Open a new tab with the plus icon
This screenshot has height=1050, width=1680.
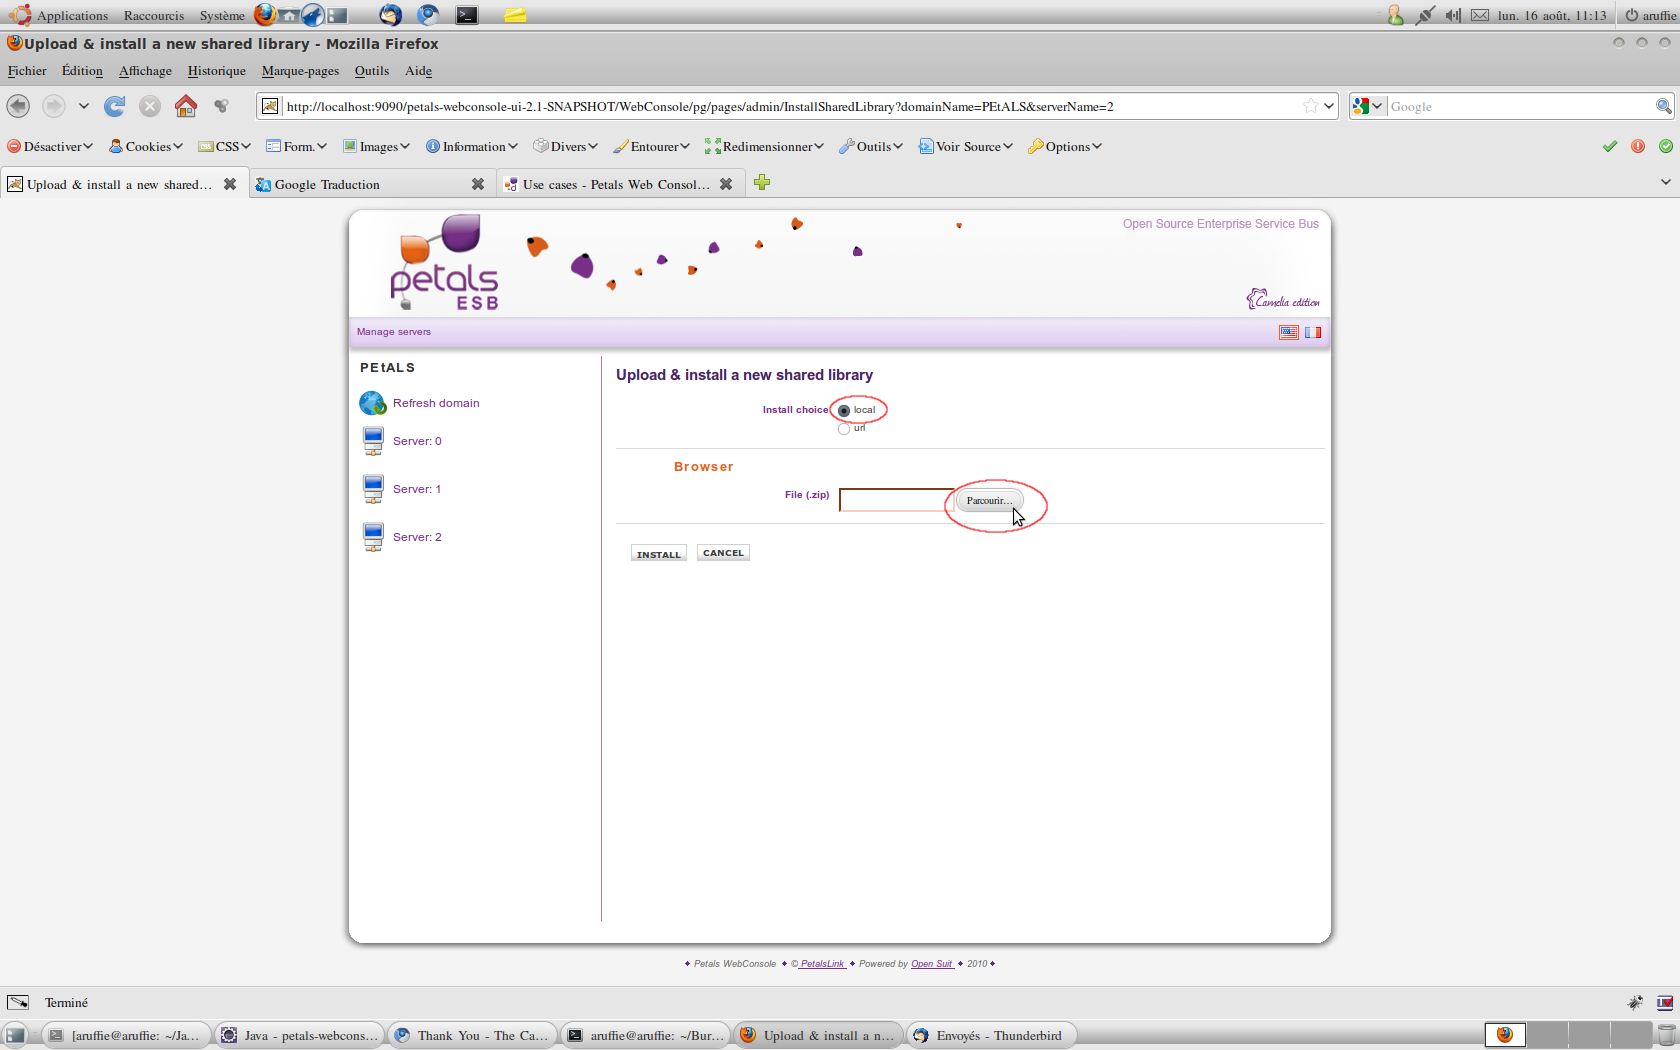[762, 183]
